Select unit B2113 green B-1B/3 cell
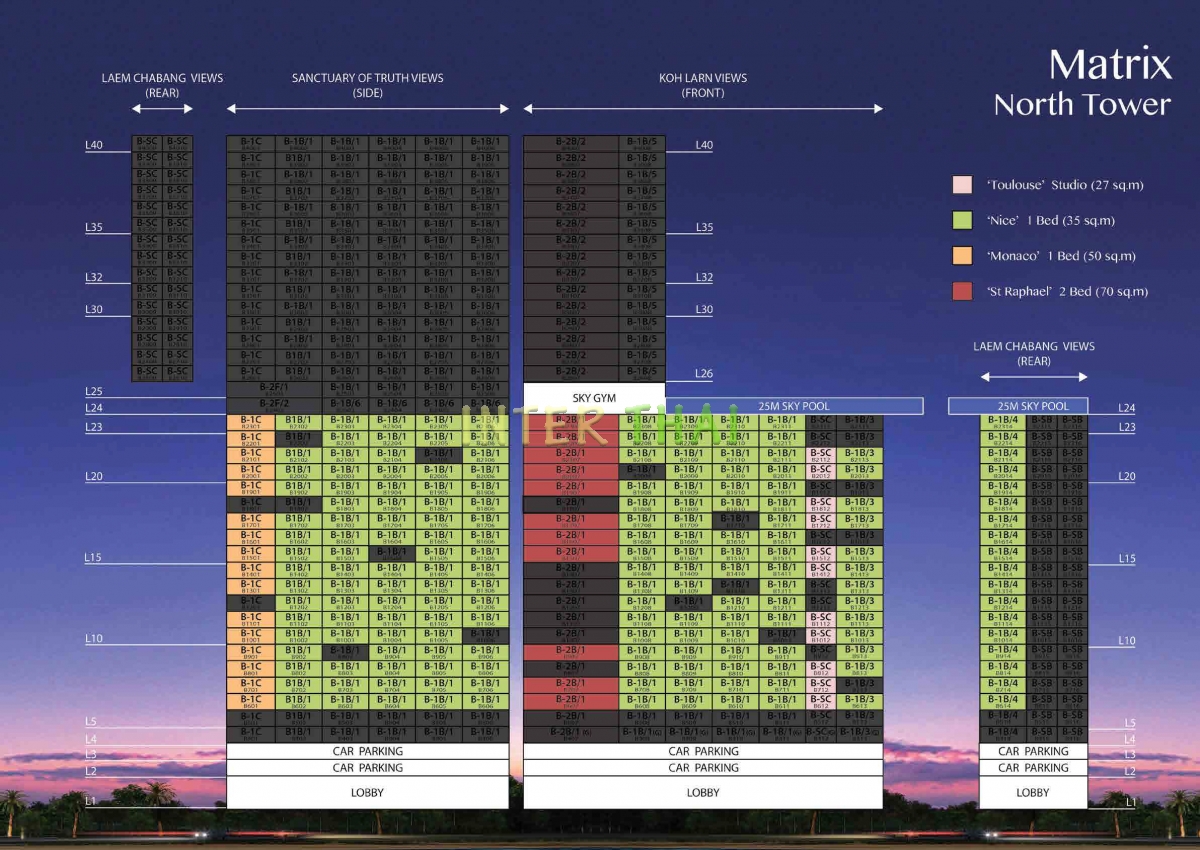The height and width of the screenshot is (850, 1200). click(859, 455)
